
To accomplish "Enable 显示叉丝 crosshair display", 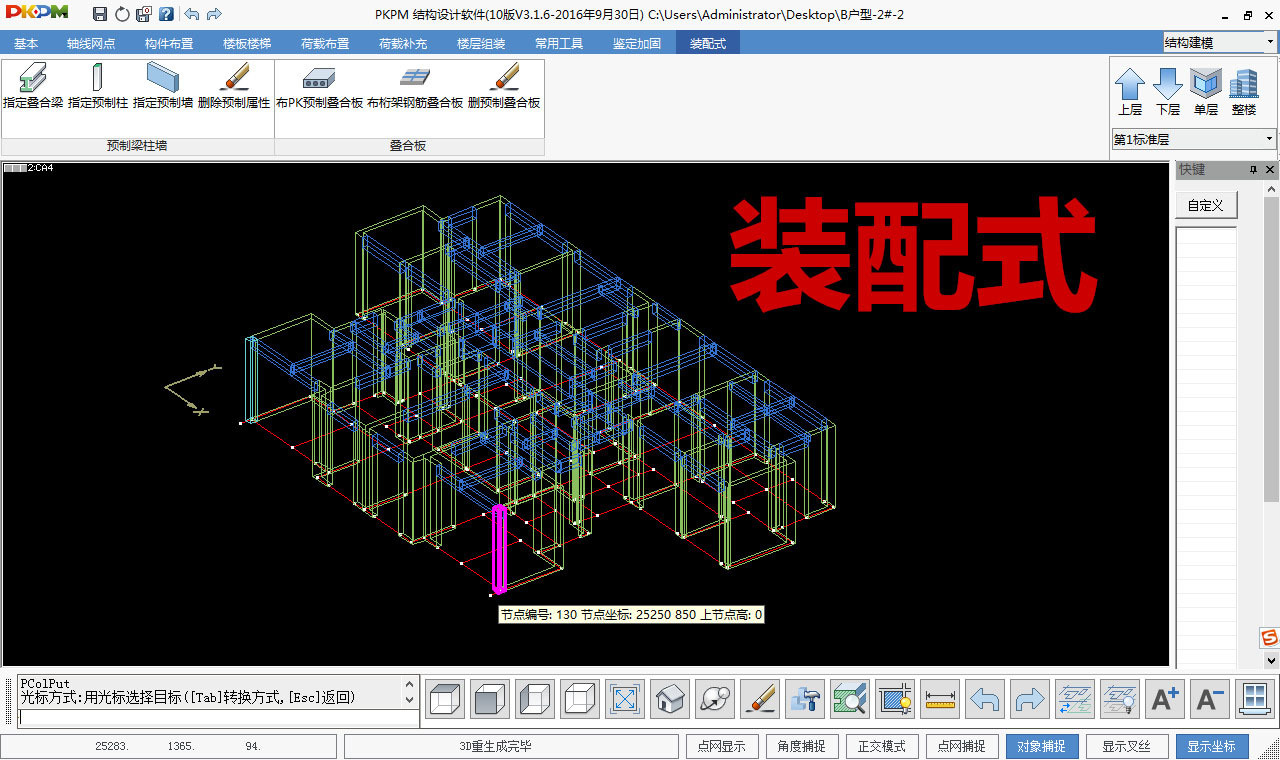I will [1127, 746].
